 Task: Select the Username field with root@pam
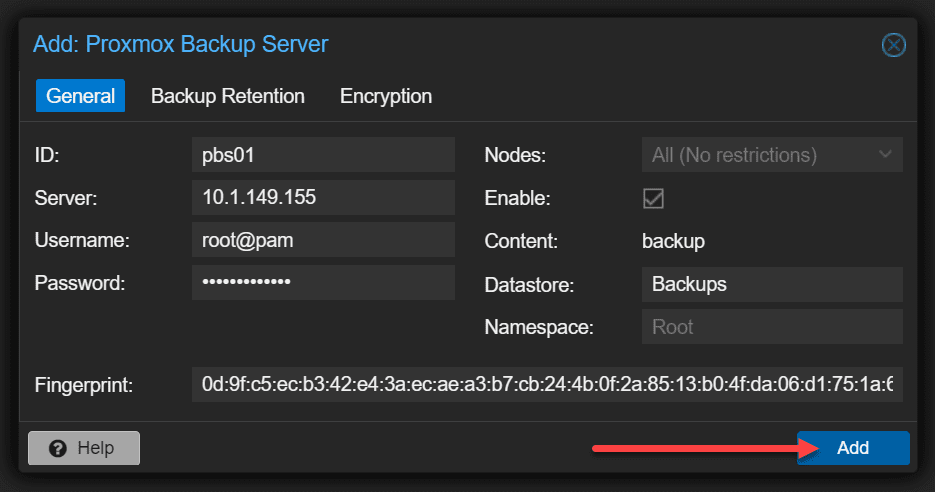pyautogui.click(x=322, y=241)
